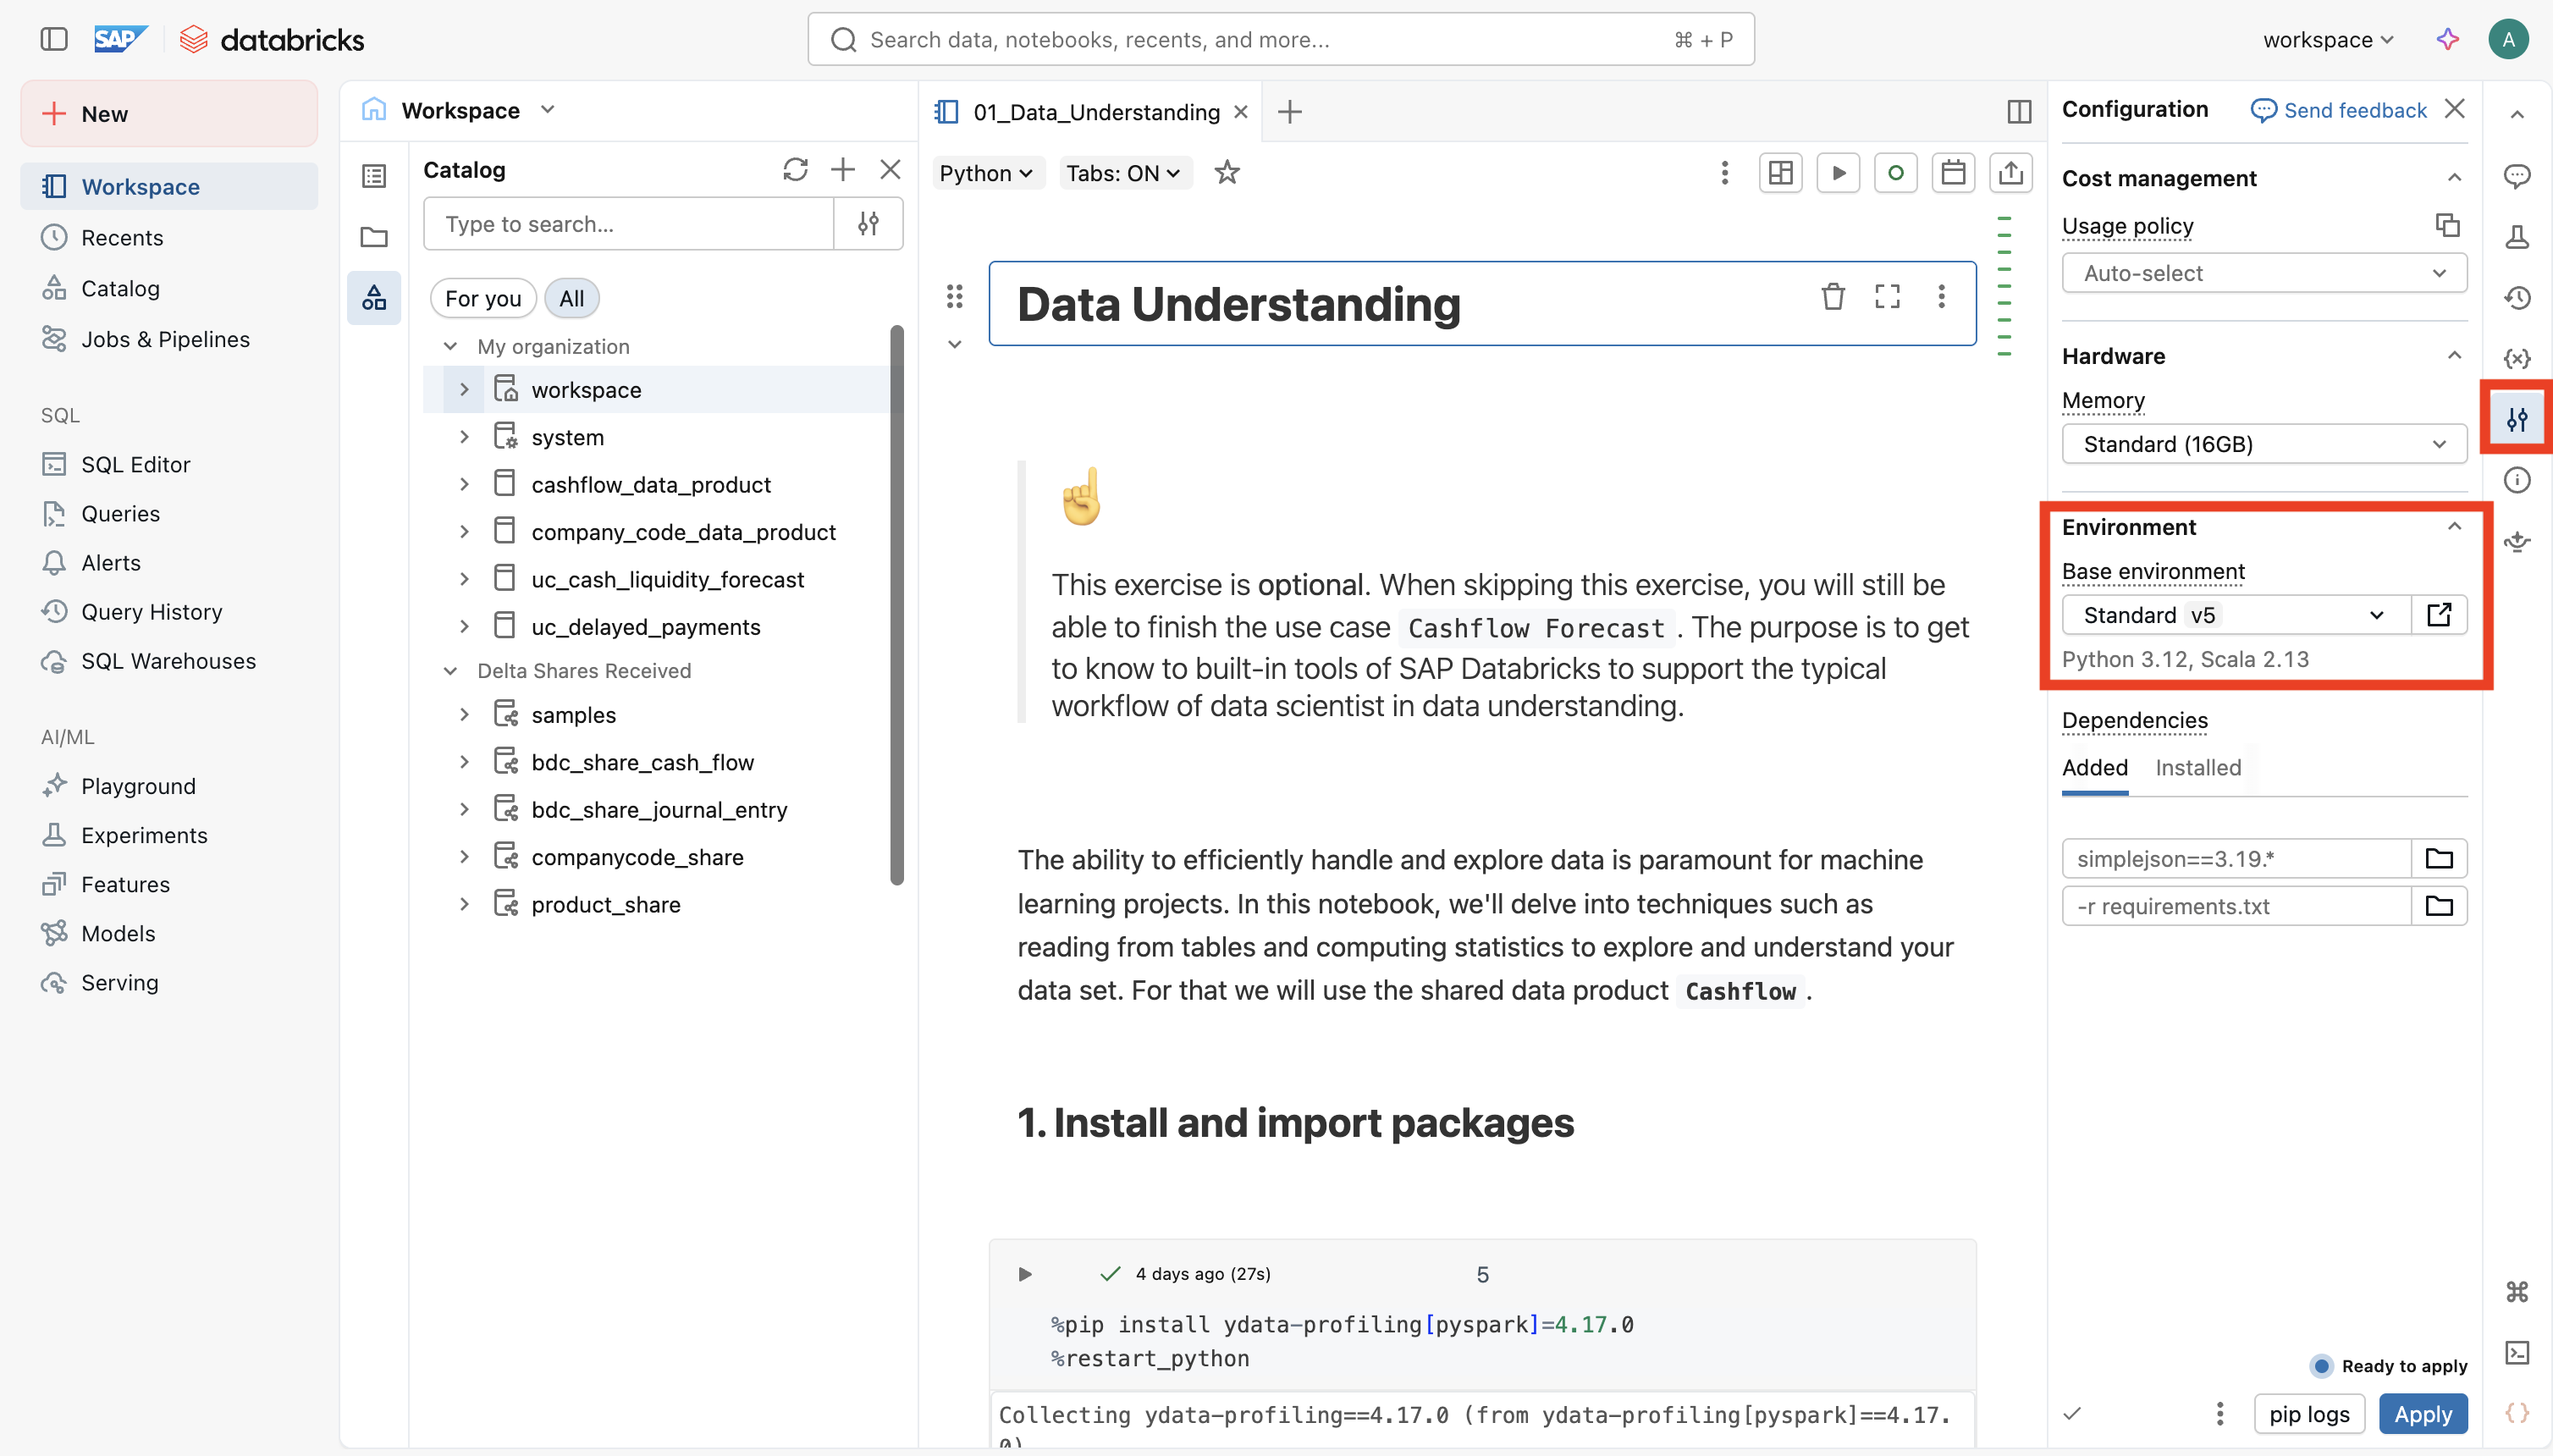Screen dimensions: 2553x1456
Task: Copy the usage policy icon
Action: point(2447,225)
